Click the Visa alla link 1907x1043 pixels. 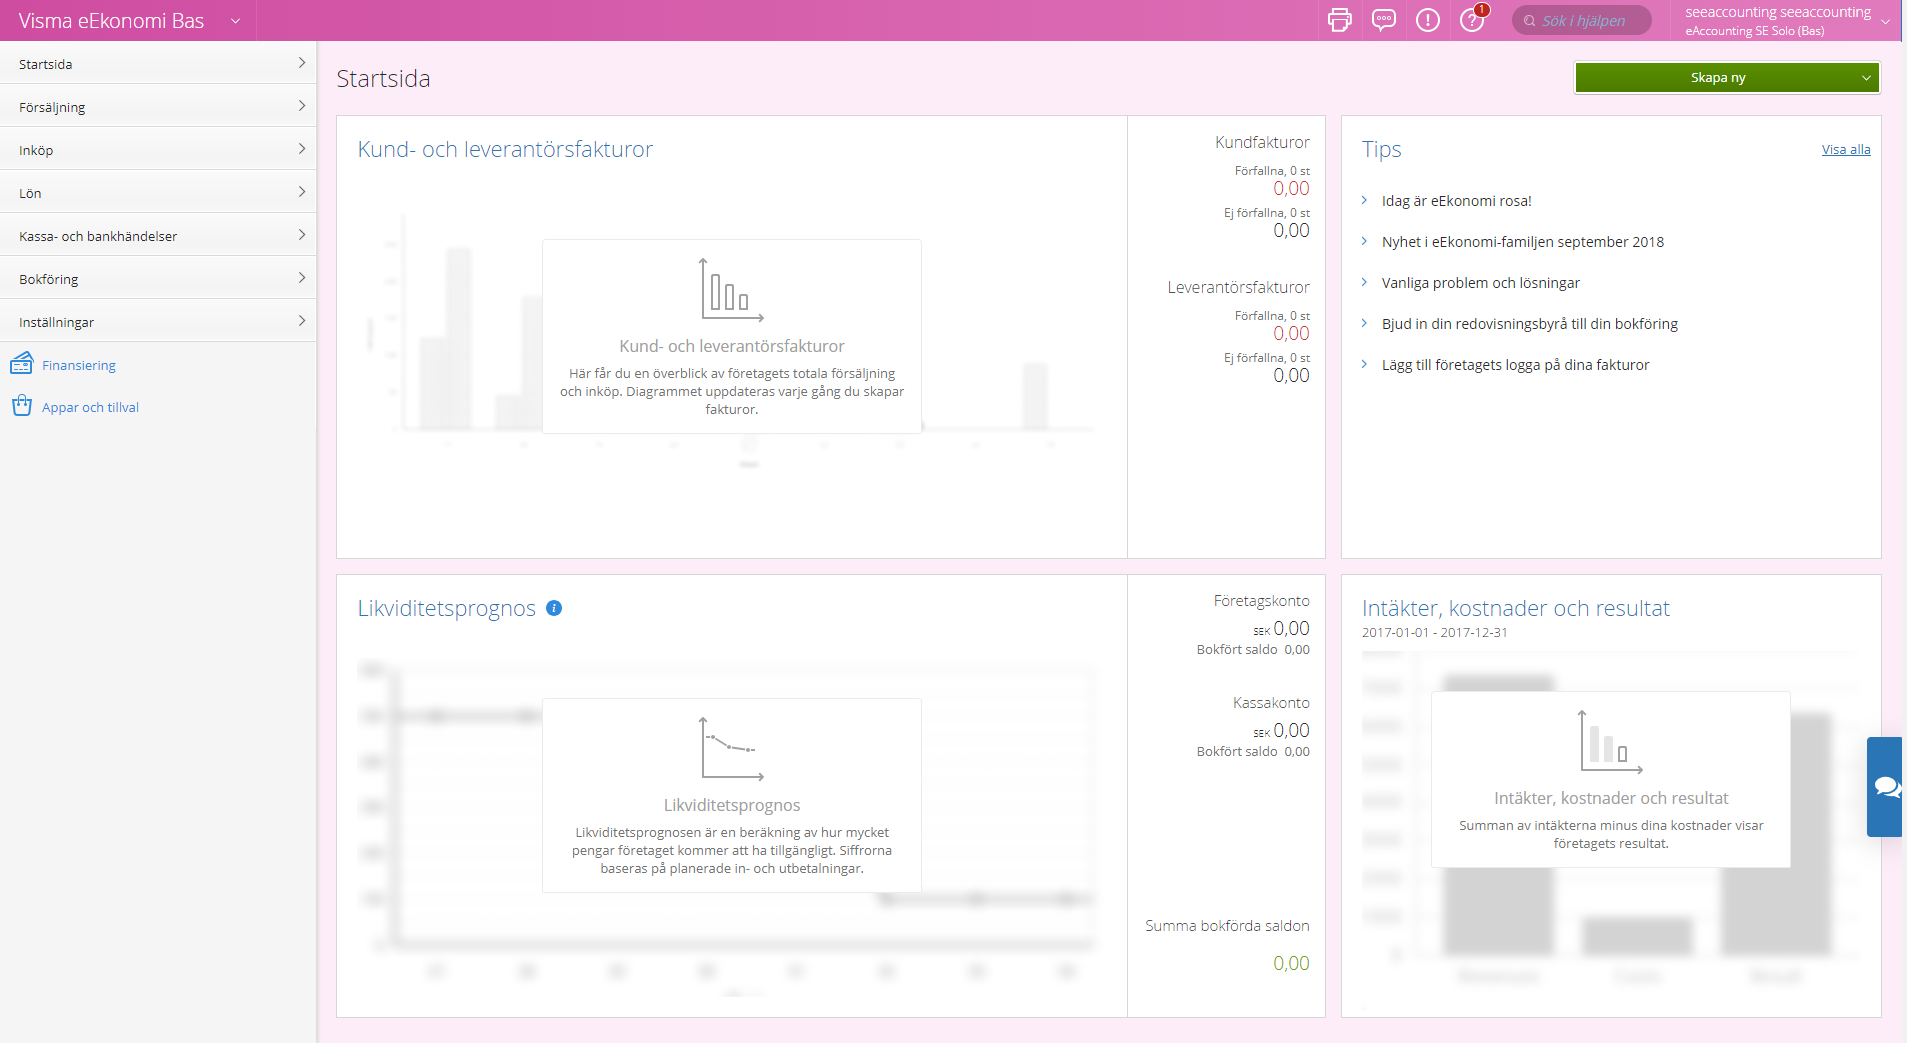[x=1845, y=149]
